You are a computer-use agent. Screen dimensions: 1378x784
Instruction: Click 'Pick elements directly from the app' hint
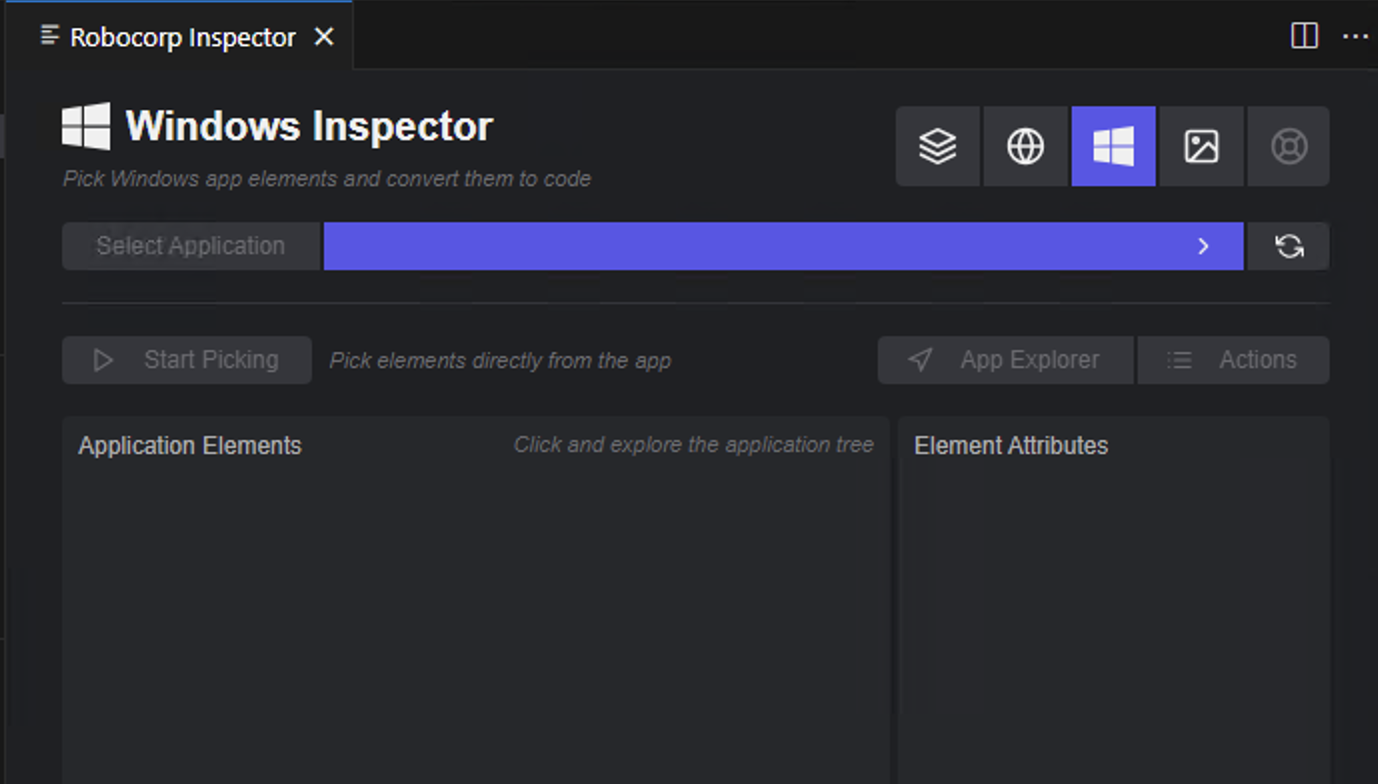[x=500, y=360]
